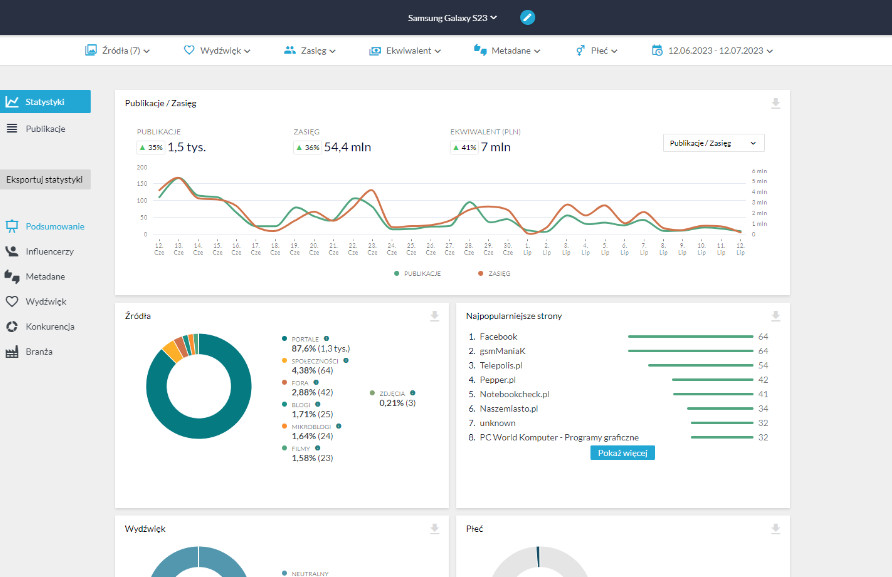The width and height of the screenshot is (892, 577).
Task: Click the Pokaż więcej button
Action: (x=622, y=453)
